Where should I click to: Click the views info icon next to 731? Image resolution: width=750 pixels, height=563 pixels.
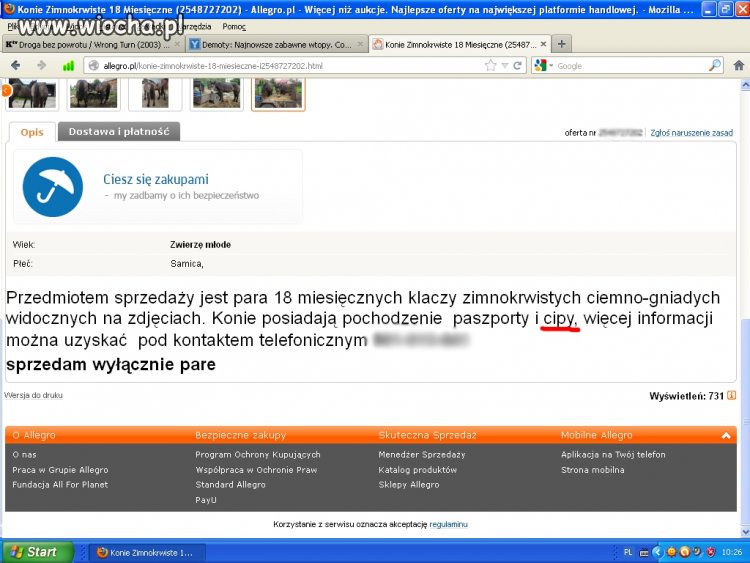click(731, 395)
